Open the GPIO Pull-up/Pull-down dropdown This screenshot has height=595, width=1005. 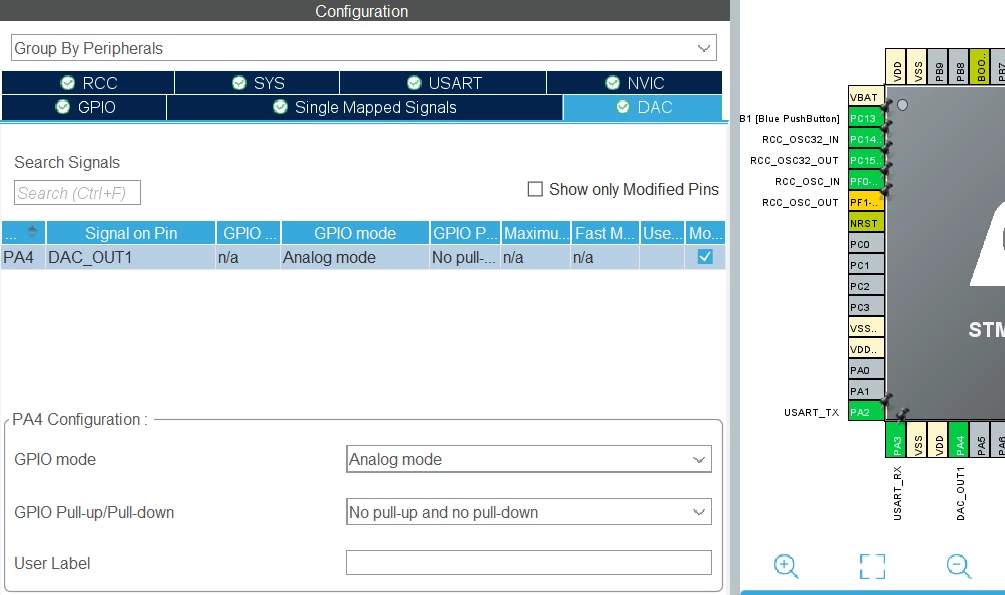point(529,512)
